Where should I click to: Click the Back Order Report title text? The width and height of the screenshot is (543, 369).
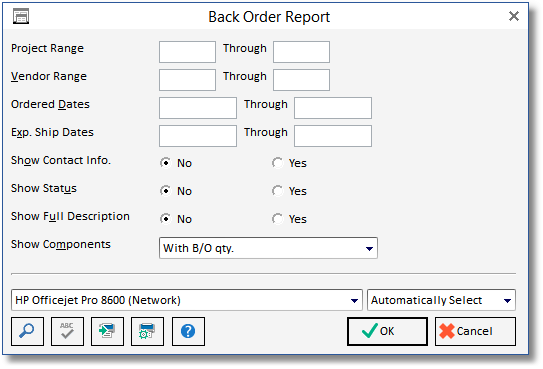[x=269, y=17]
